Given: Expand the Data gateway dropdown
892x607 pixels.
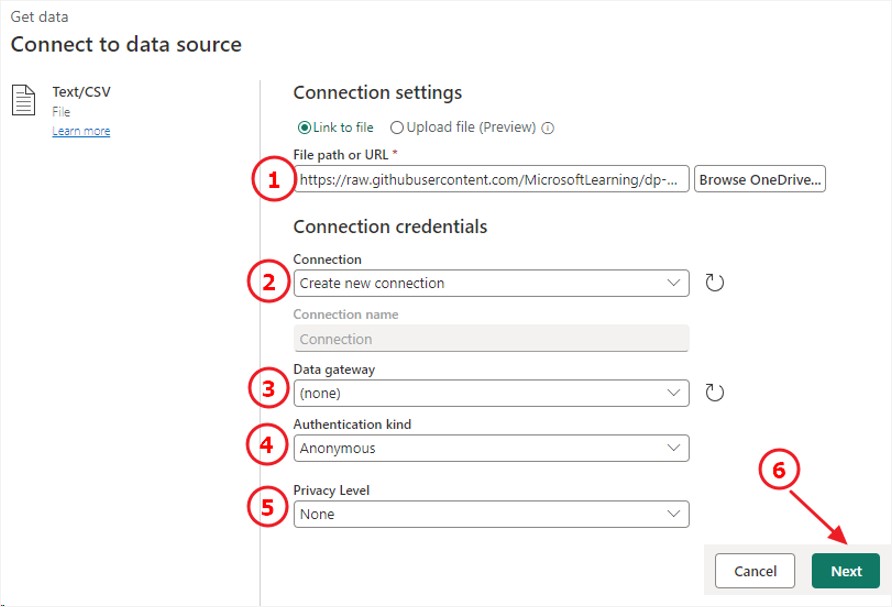Looking at the screenshot, I should point(491,393).
